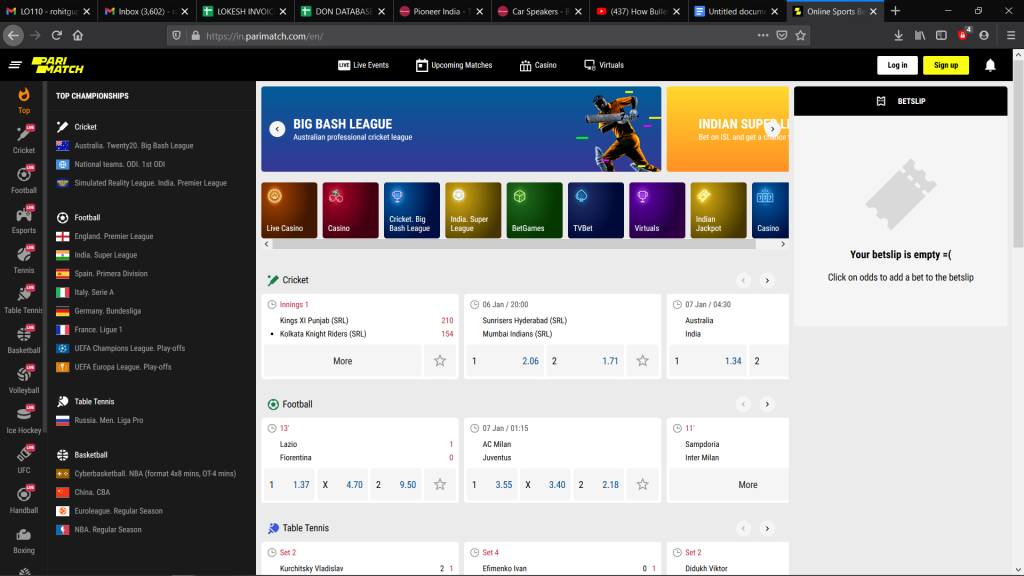Viewport: 1024px width, 576px height.
Task: Open the Table Tennis sidebar icon
Action: (24, 299)
